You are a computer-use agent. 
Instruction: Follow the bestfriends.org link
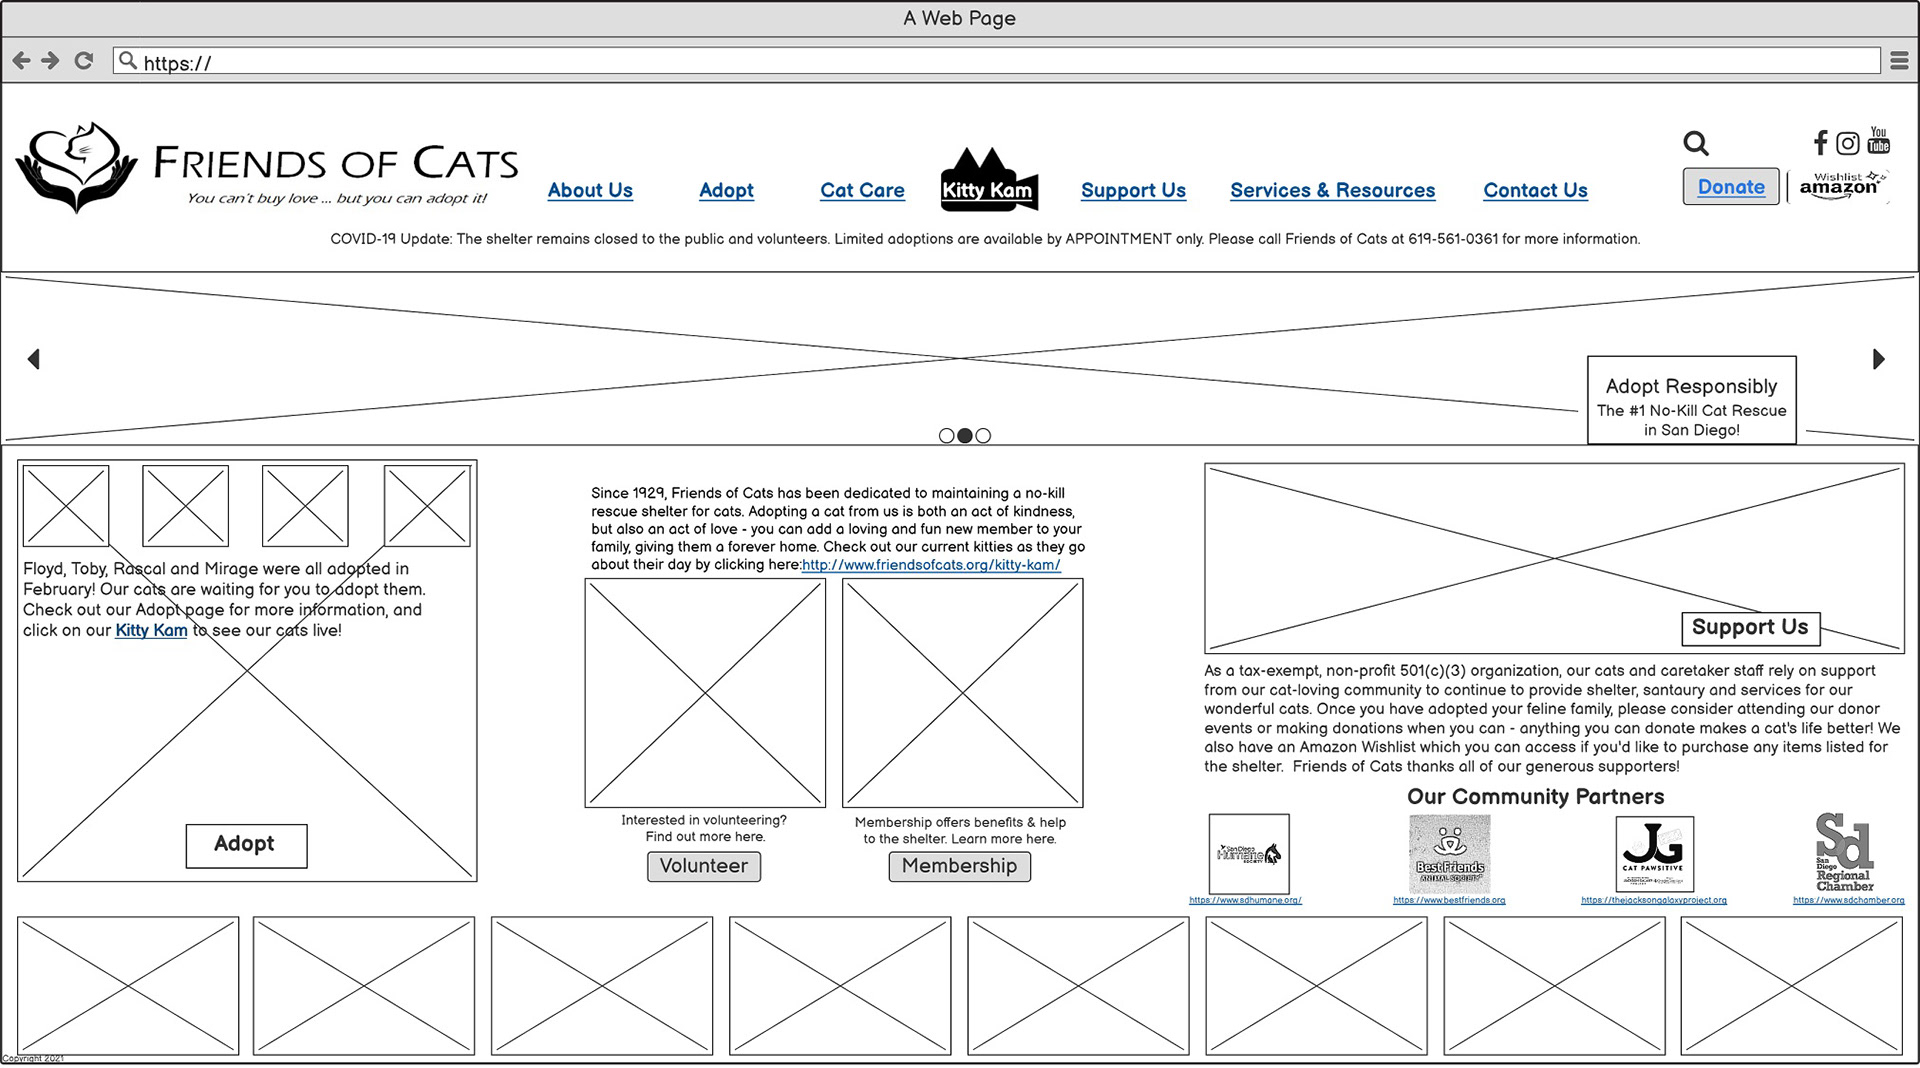(x=1449, y=900)
